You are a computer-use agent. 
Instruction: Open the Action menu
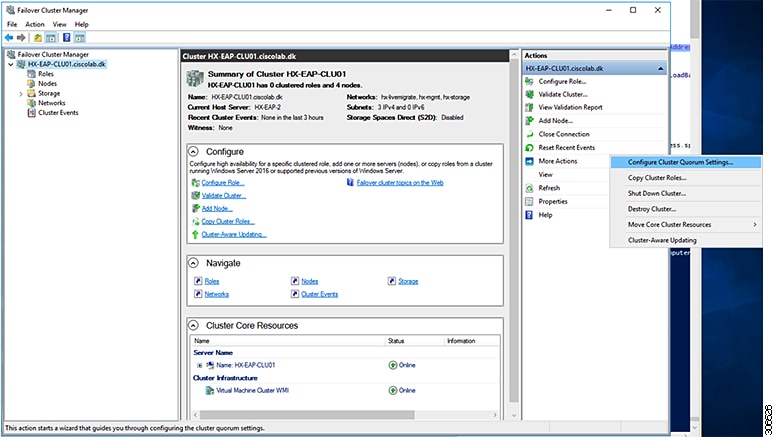coord(33,23)
